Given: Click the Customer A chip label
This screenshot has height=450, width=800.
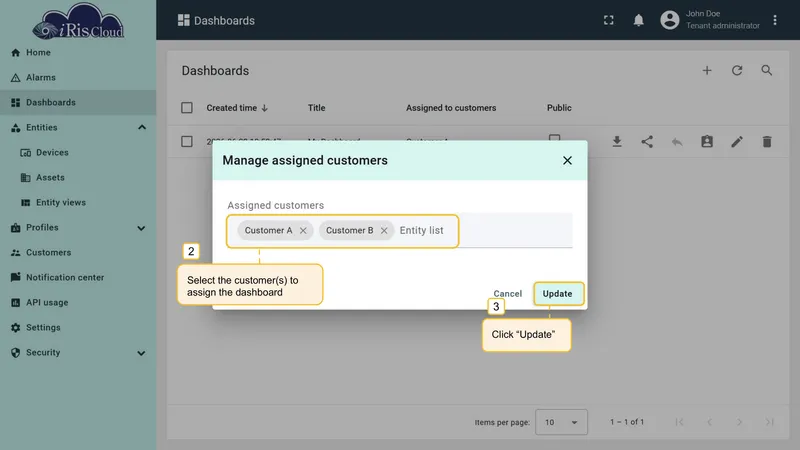Looking at the screenshot, I should [x=268, y=231].
